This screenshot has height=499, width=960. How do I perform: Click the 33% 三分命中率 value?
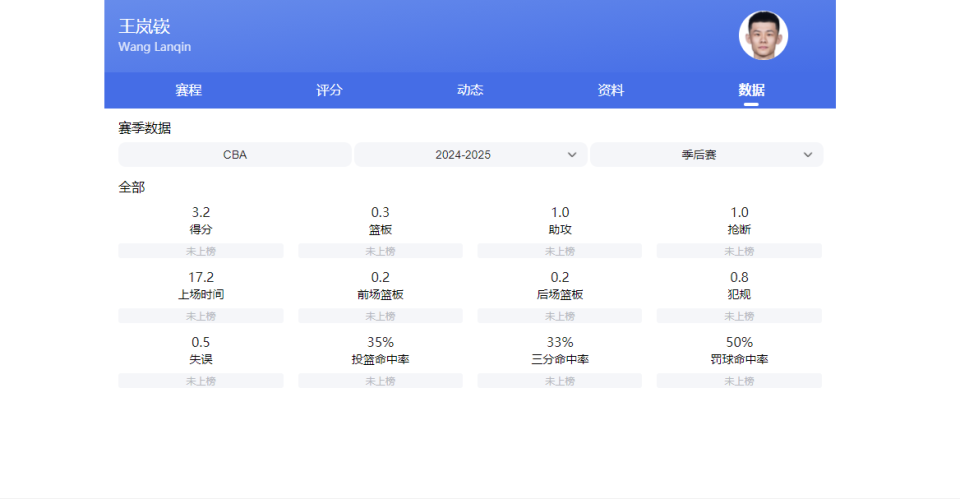pos(560,342)
